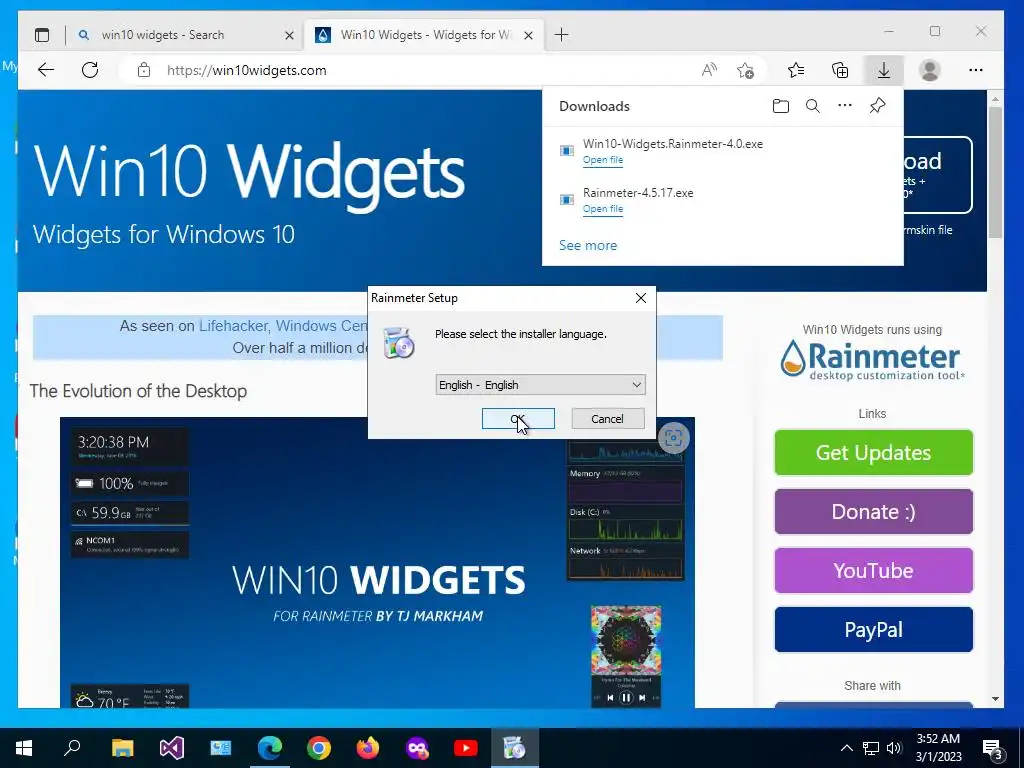The height and width of the screenshot is (768, 1024).
Task: Open file for Win10-Widgets.Rainmeter-4.0.exe
Action: pyautogui.click(x=603, y=159)
